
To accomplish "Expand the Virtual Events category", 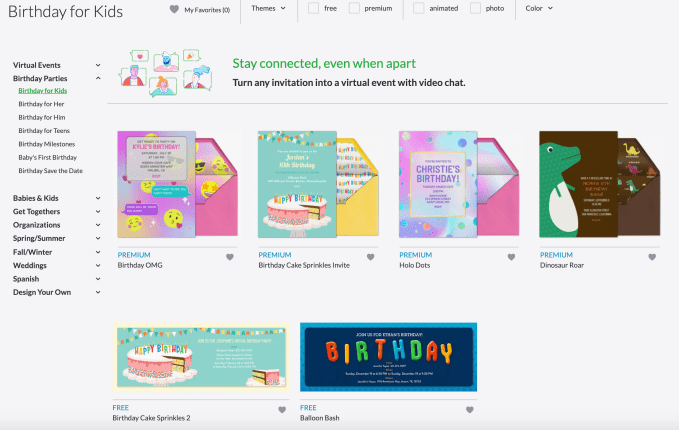I will coord(57,65).
